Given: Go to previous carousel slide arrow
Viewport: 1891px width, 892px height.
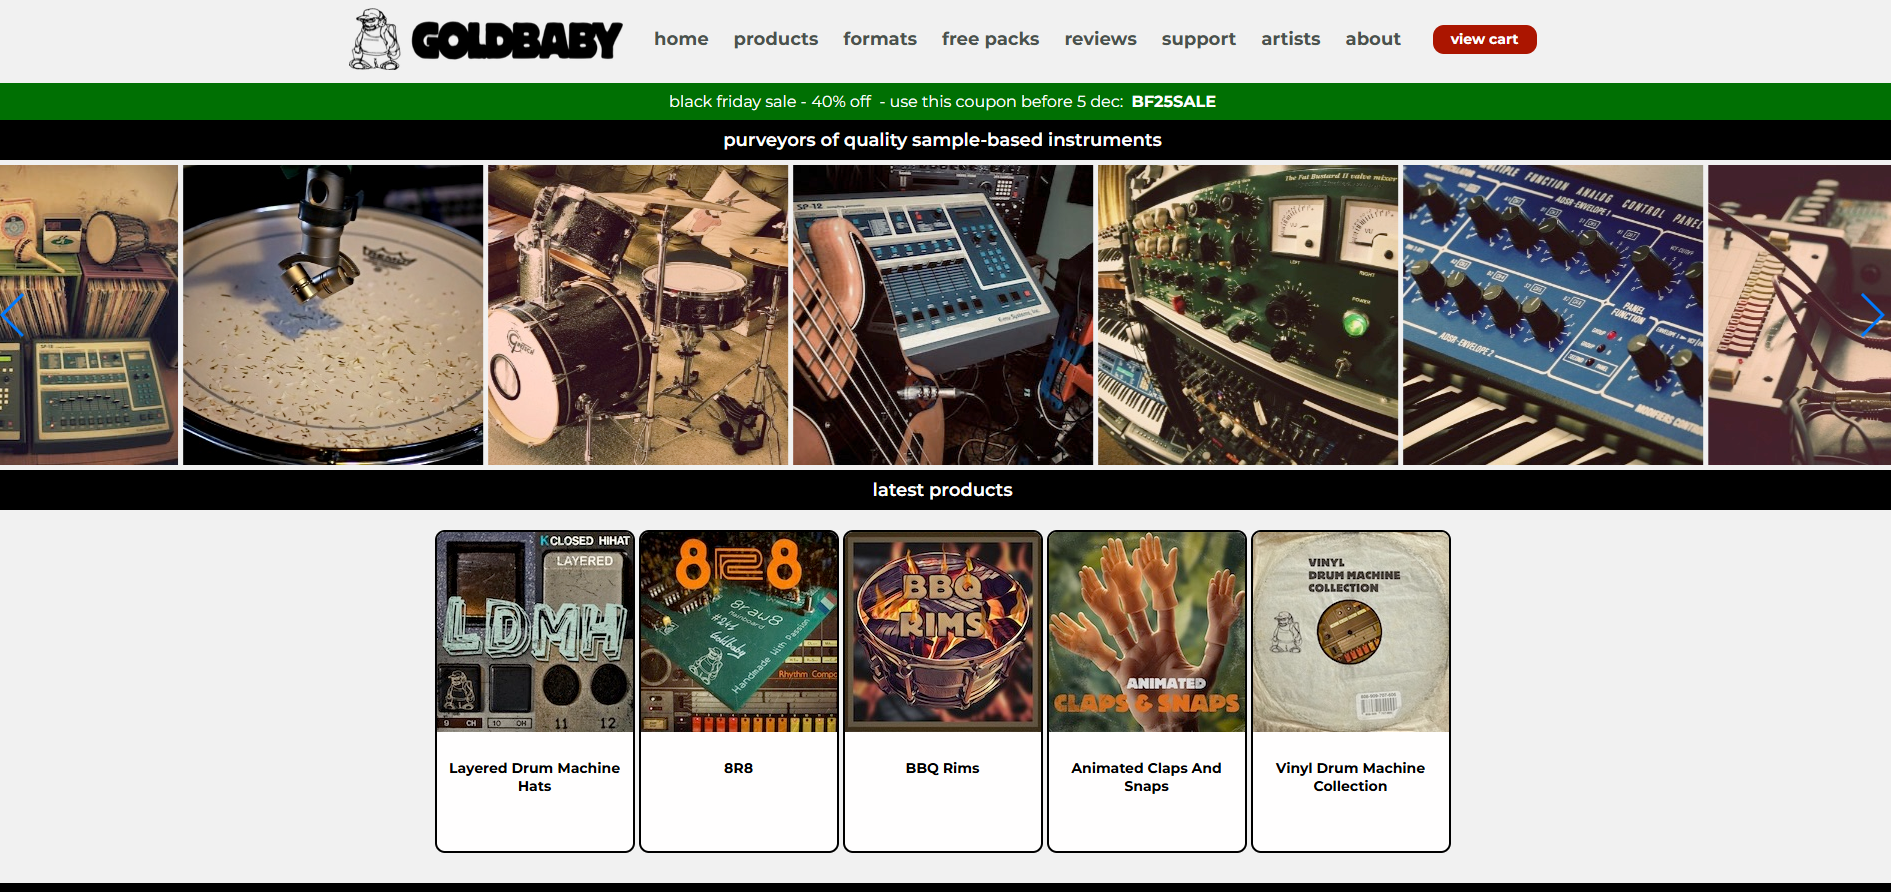Looking at the screenshot, I should pyautogui.click(x=13, y=315).
